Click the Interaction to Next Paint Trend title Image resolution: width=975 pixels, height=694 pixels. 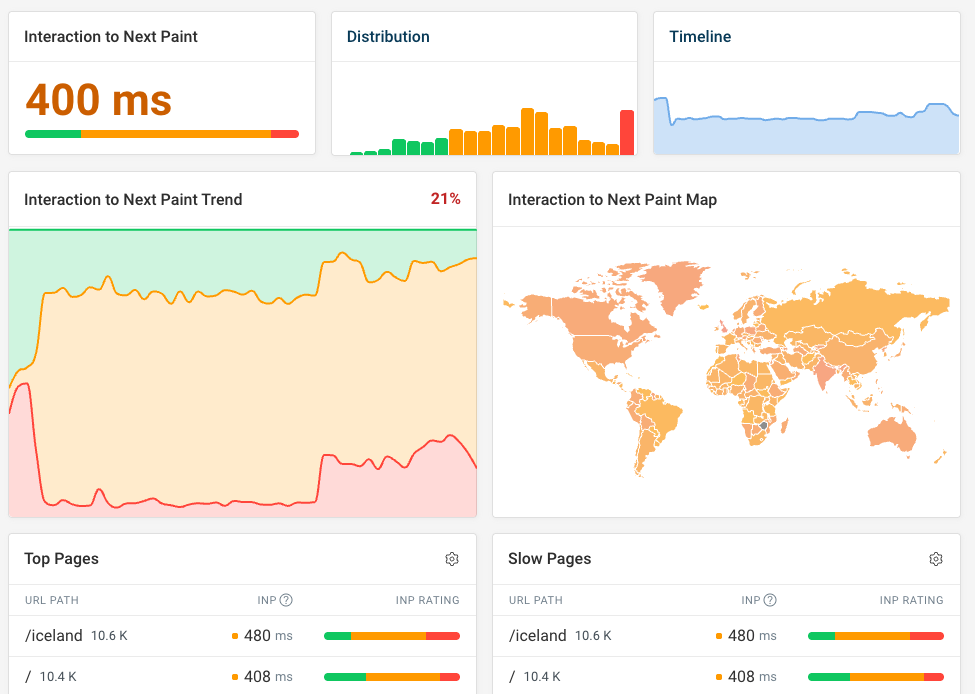click(133, 199)
